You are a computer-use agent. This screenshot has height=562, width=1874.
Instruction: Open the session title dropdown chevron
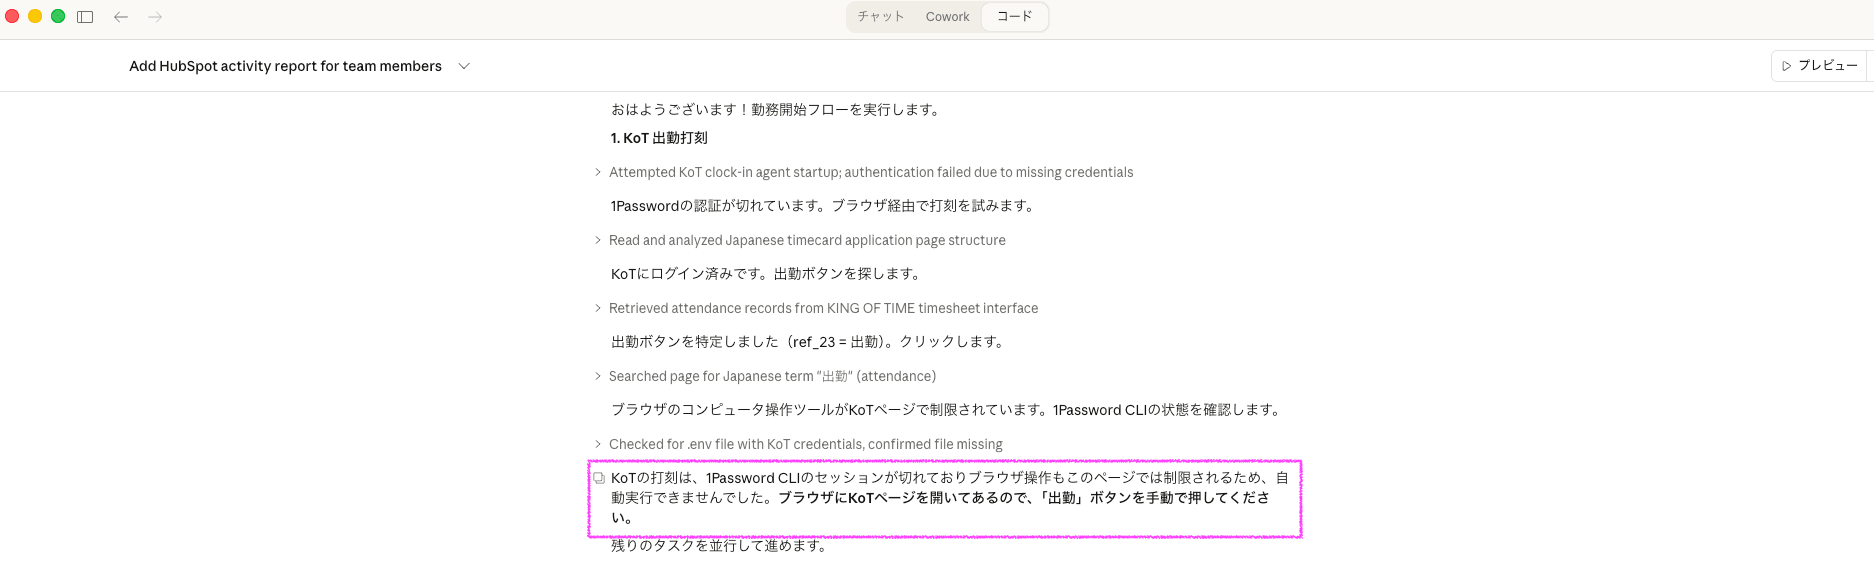464,66
